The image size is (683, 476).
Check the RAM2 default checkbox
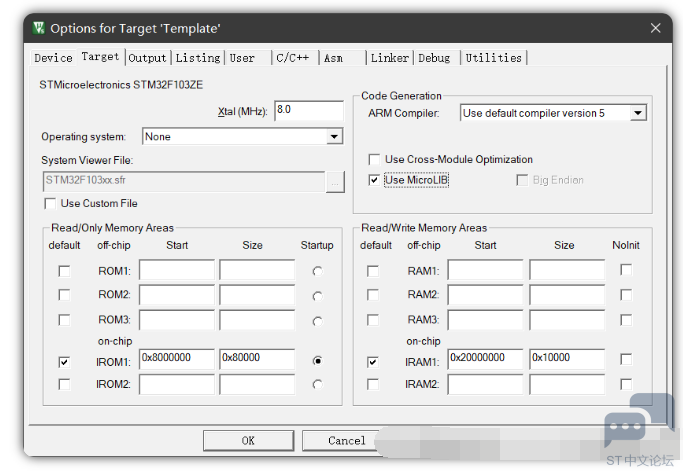[x=373, y=295]
